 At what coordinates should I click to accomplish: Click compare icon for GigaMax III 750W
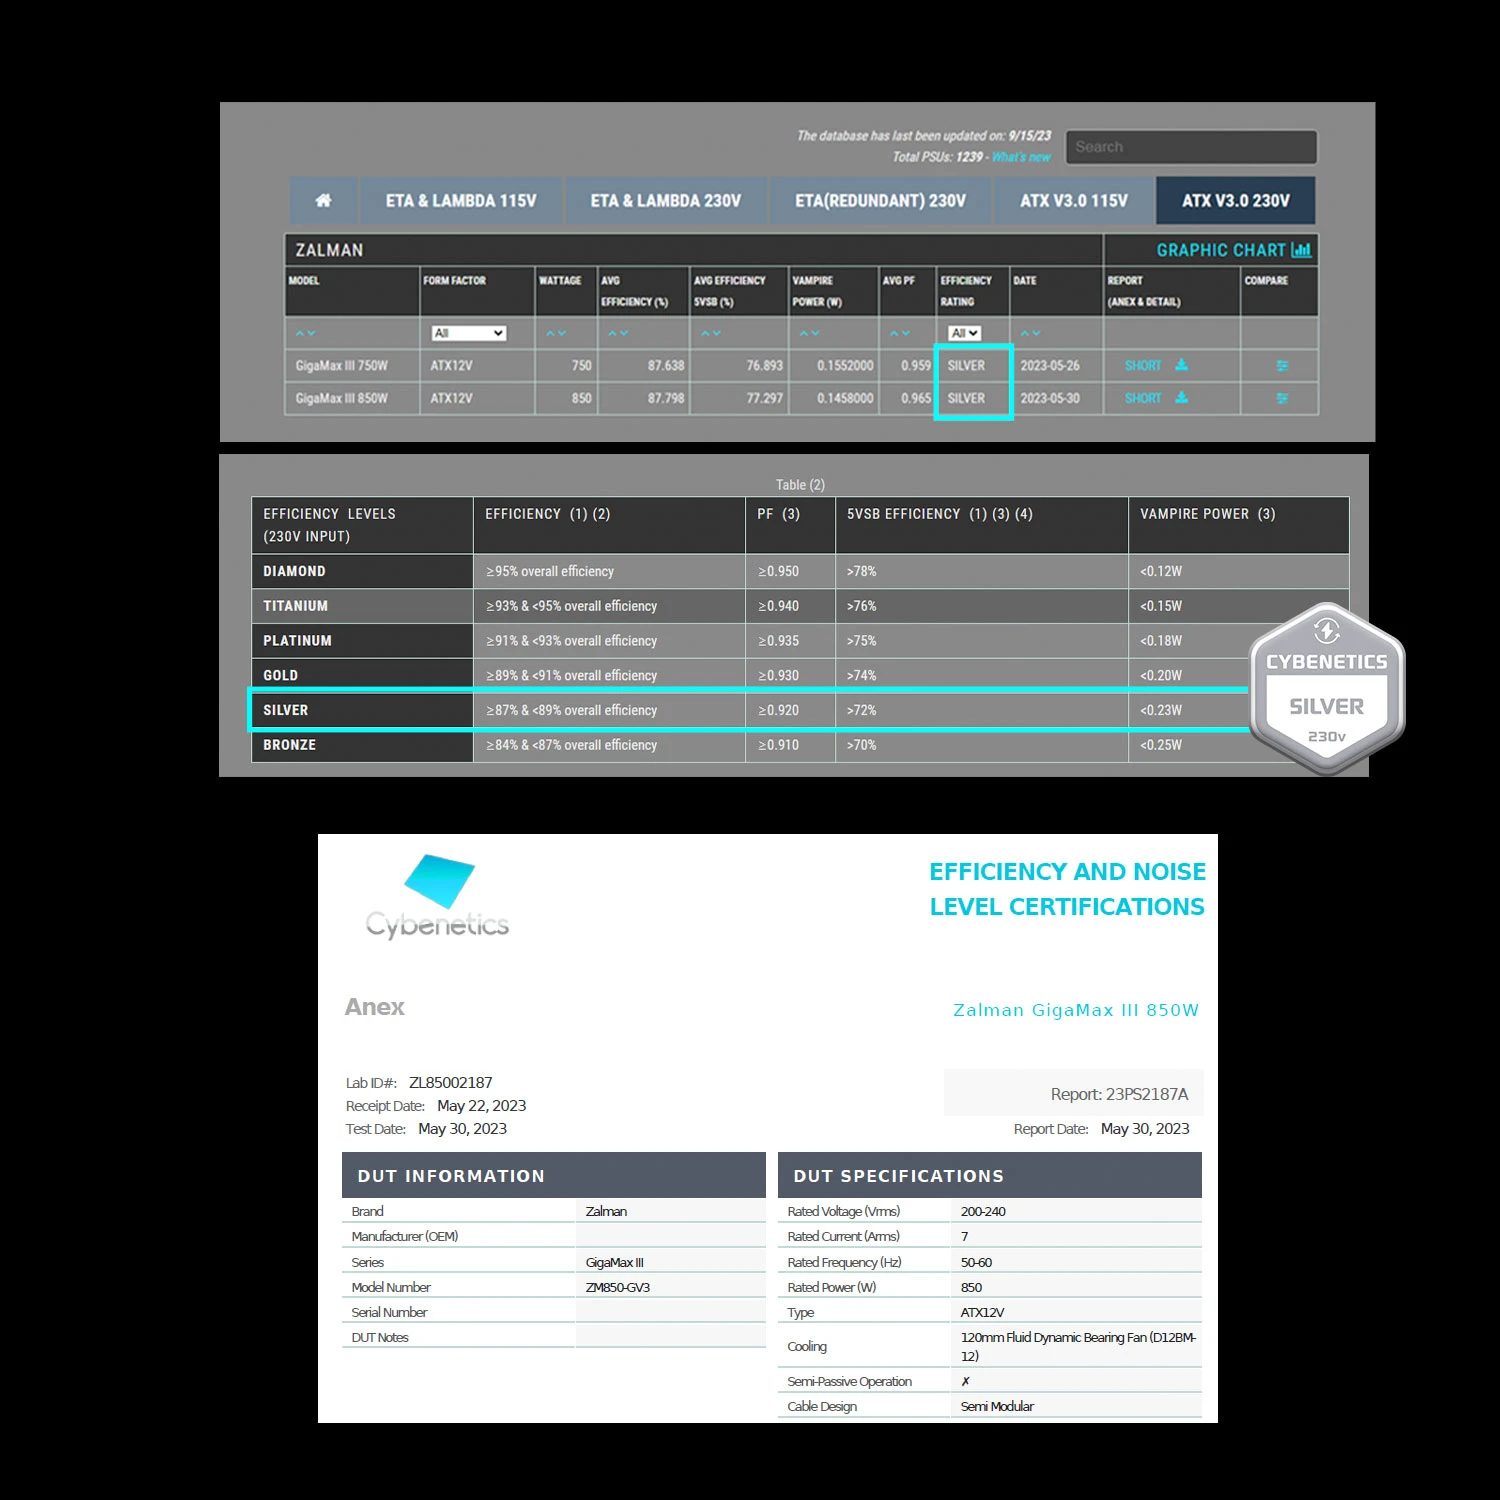(x=1282, y=366)
